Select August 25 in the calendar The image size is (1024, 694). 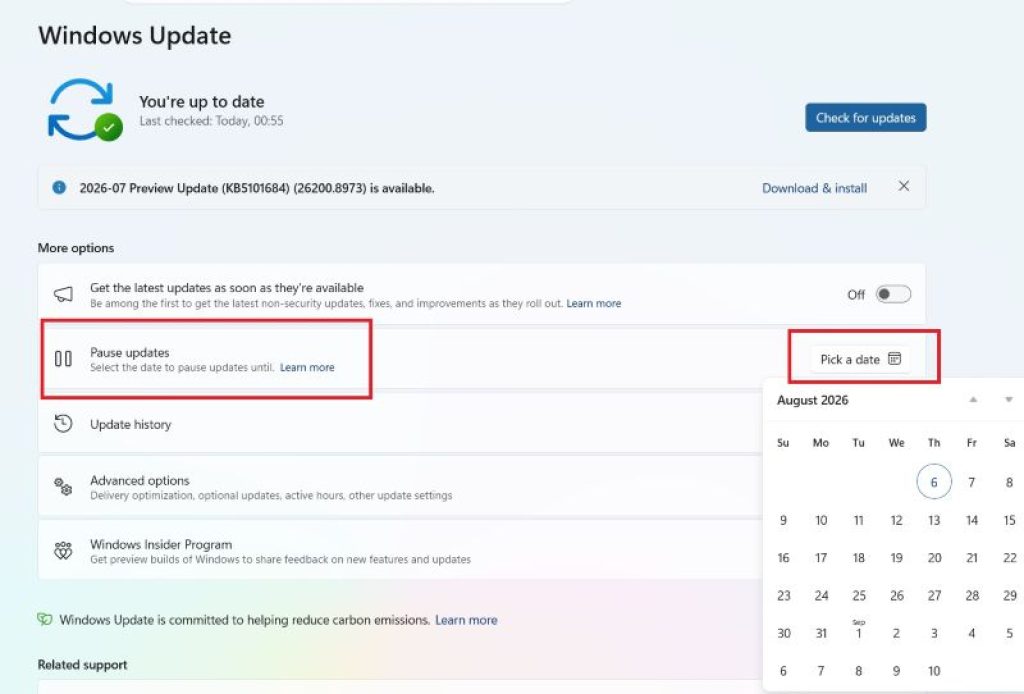(x=859, y=595)
